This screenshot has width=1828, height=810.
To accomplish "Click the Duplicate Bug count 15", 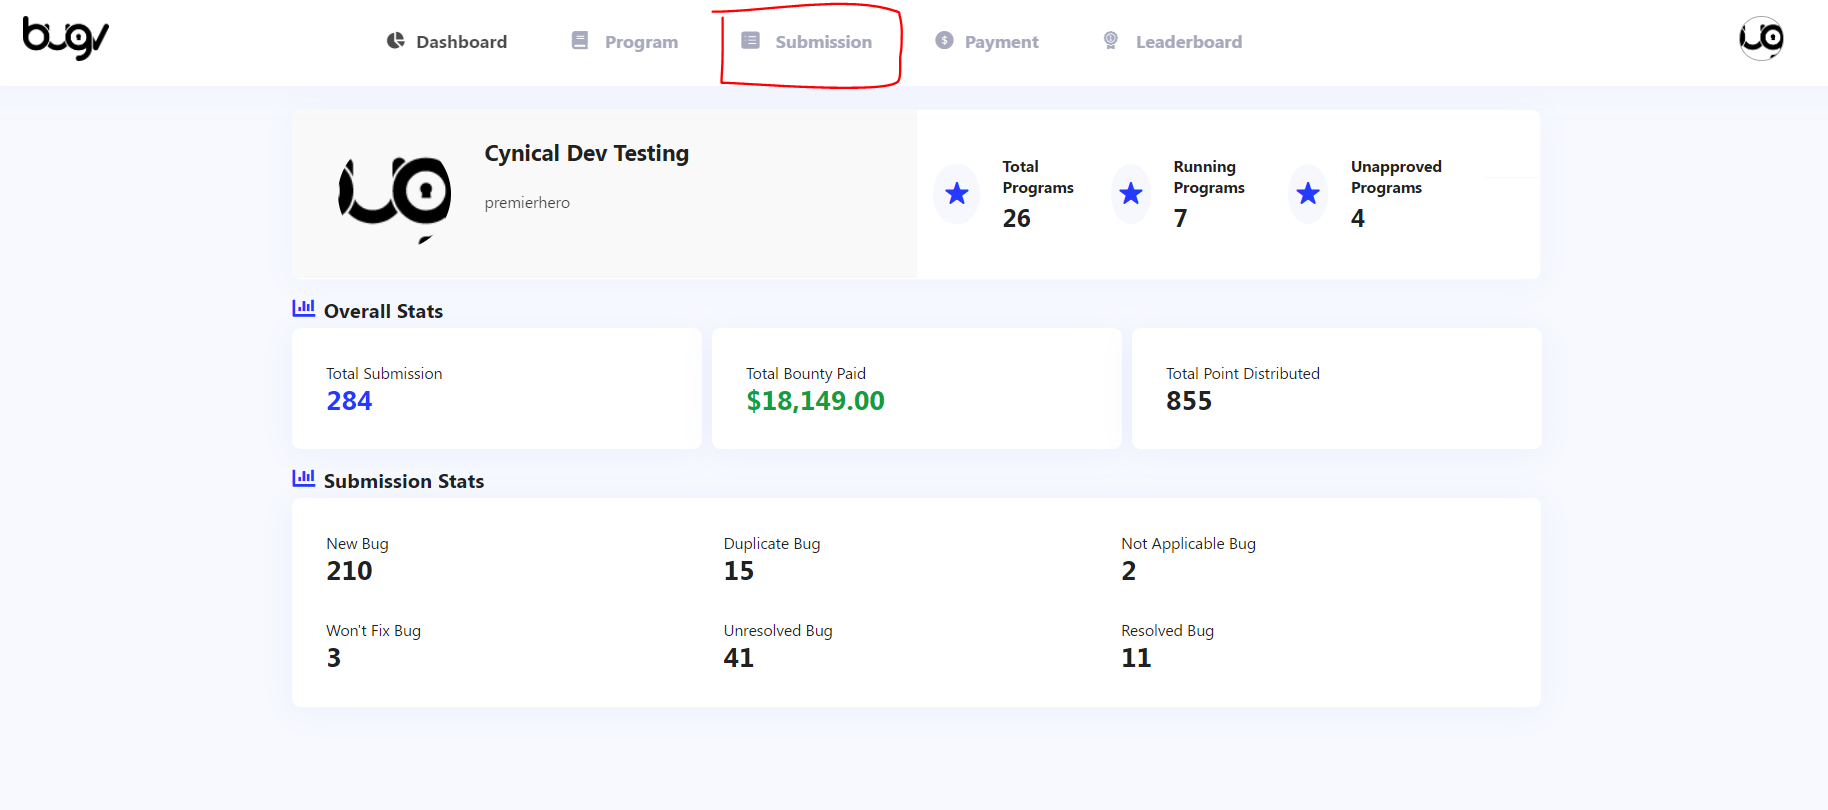I will pyautogui.click(x=739, y=571).
